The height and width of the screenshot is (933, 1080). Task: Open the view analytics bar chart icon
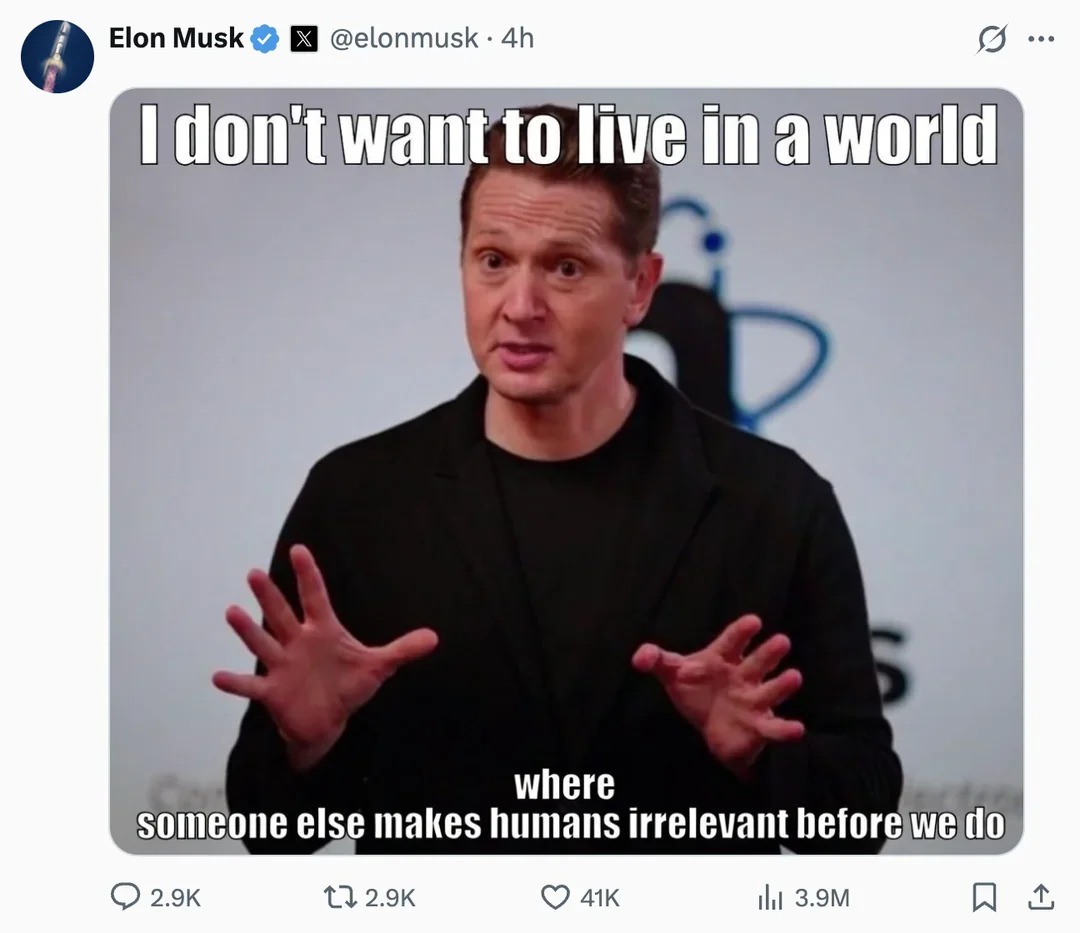(770, 898)
